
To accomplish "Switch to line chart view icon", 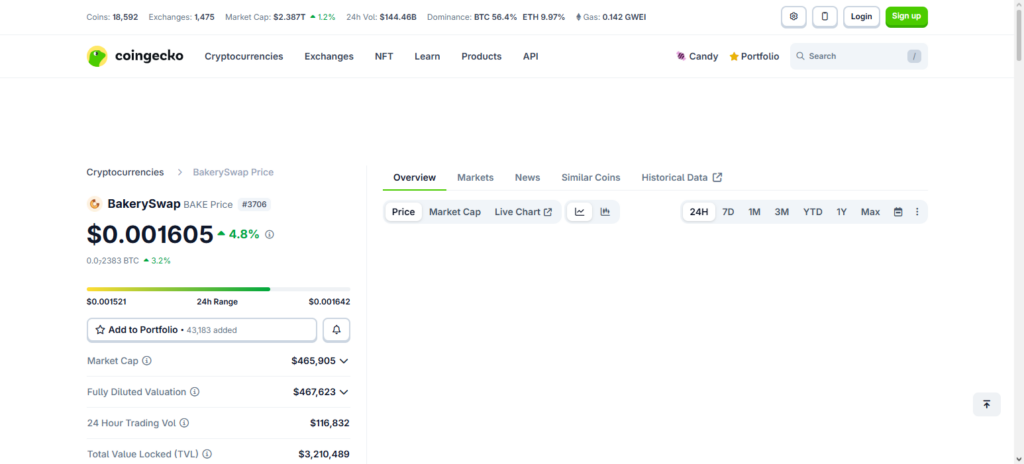I will [x=580, y=212].
